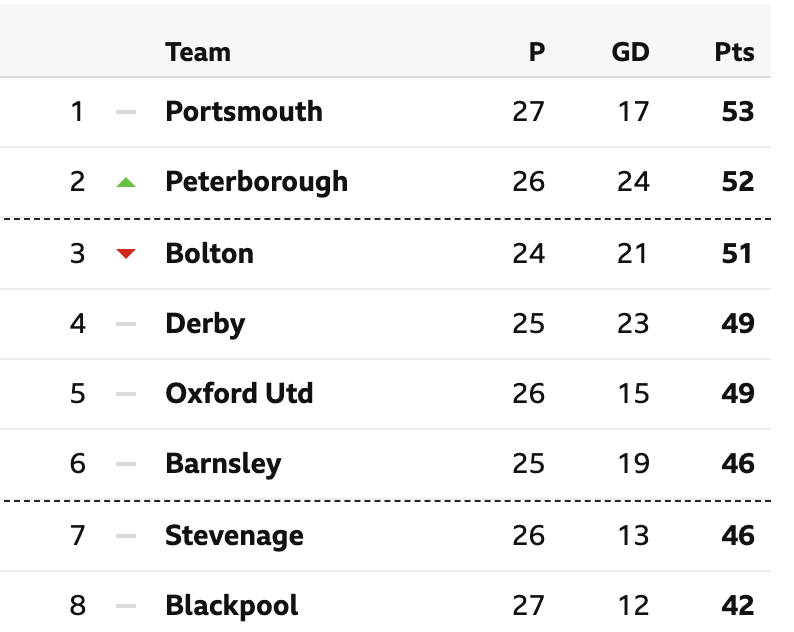
Task: Click the green up arrow beside Peterborough
Action: coord(126,182)
